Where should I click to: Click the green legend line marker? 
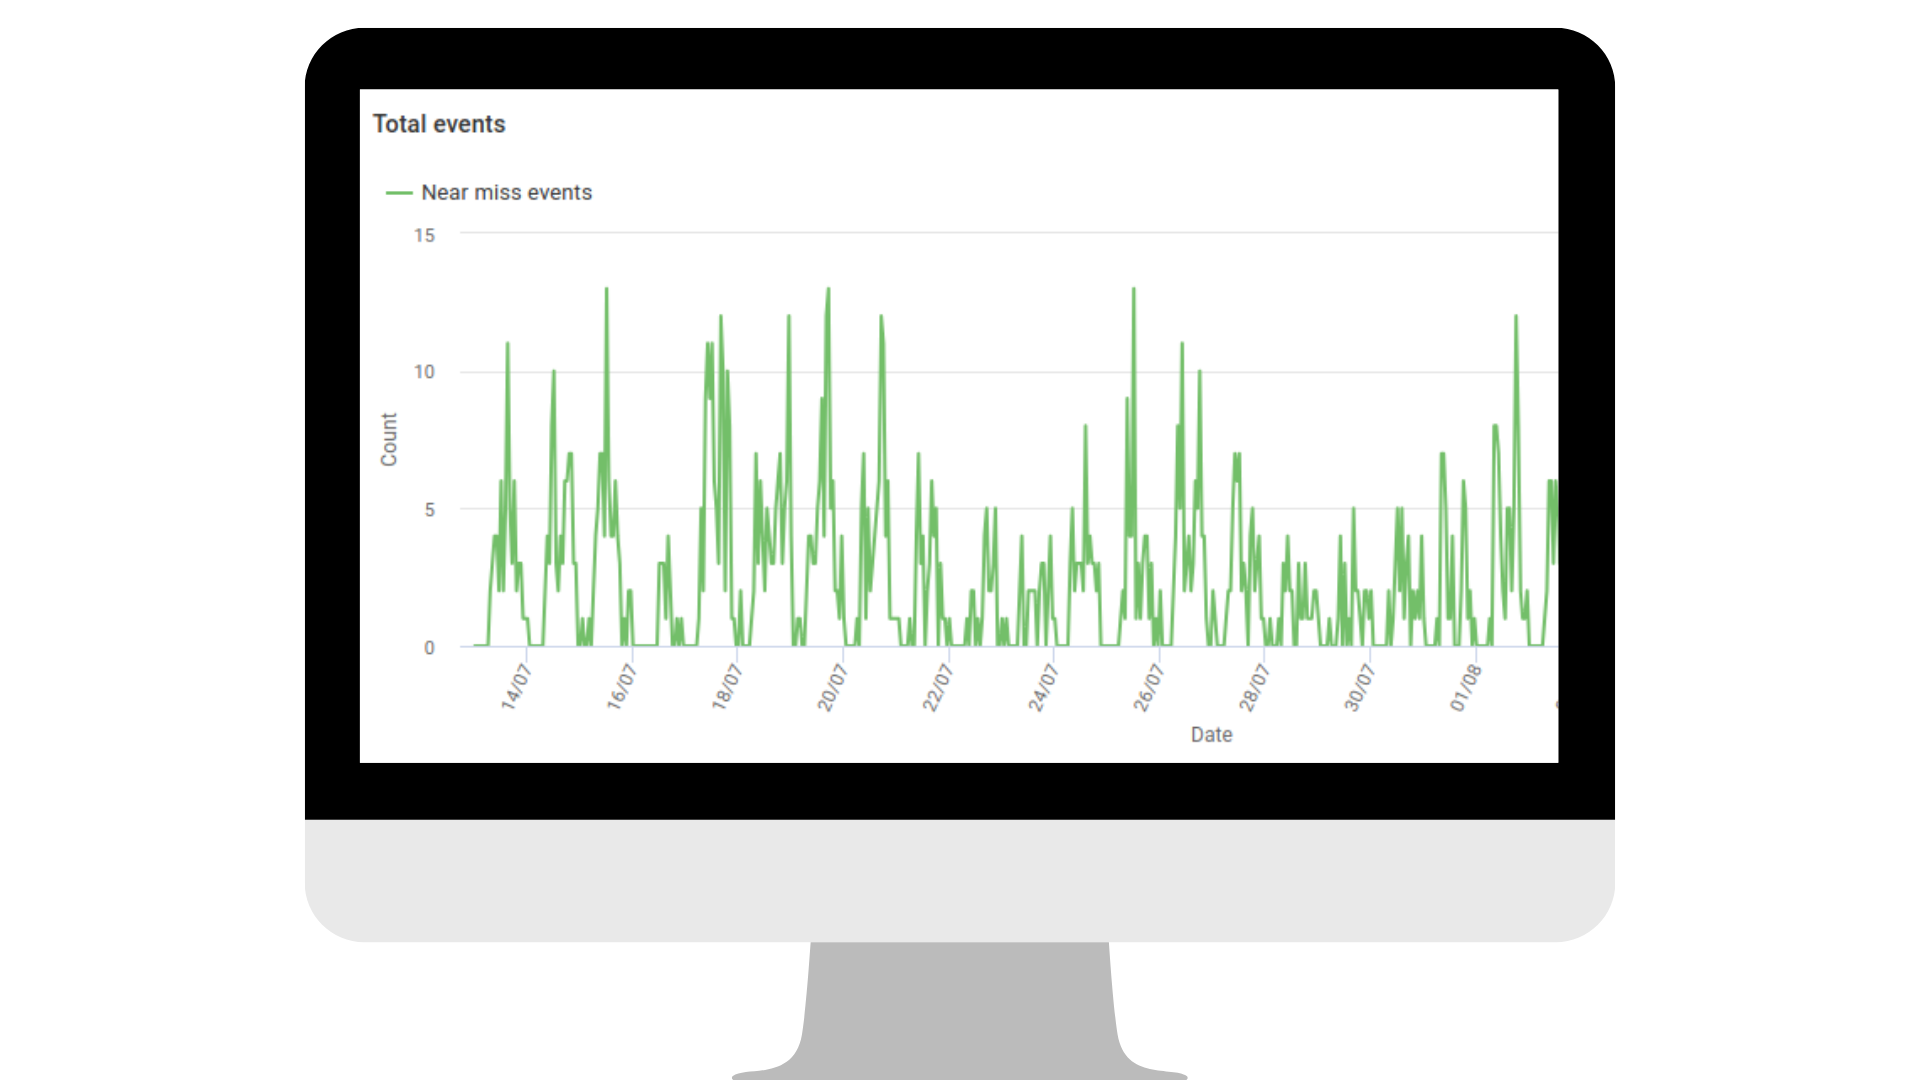[398, 192]
